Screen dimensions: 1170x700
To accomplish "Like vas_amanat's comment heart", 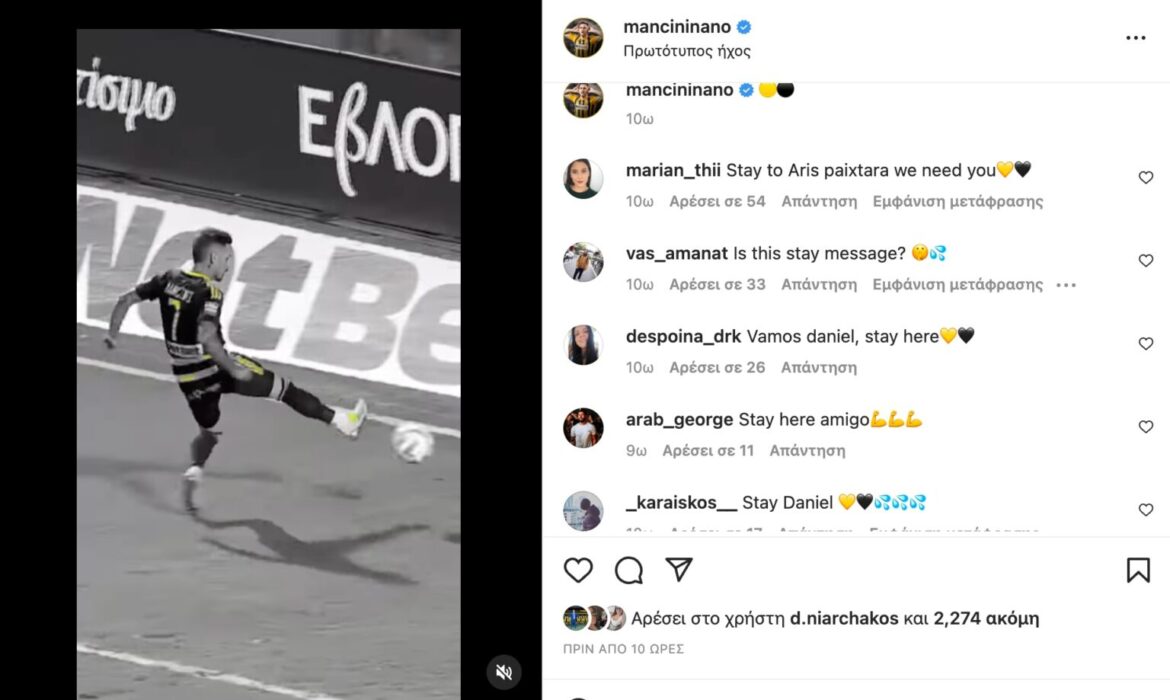I will pyautogui.click(x=1145, y=260).
